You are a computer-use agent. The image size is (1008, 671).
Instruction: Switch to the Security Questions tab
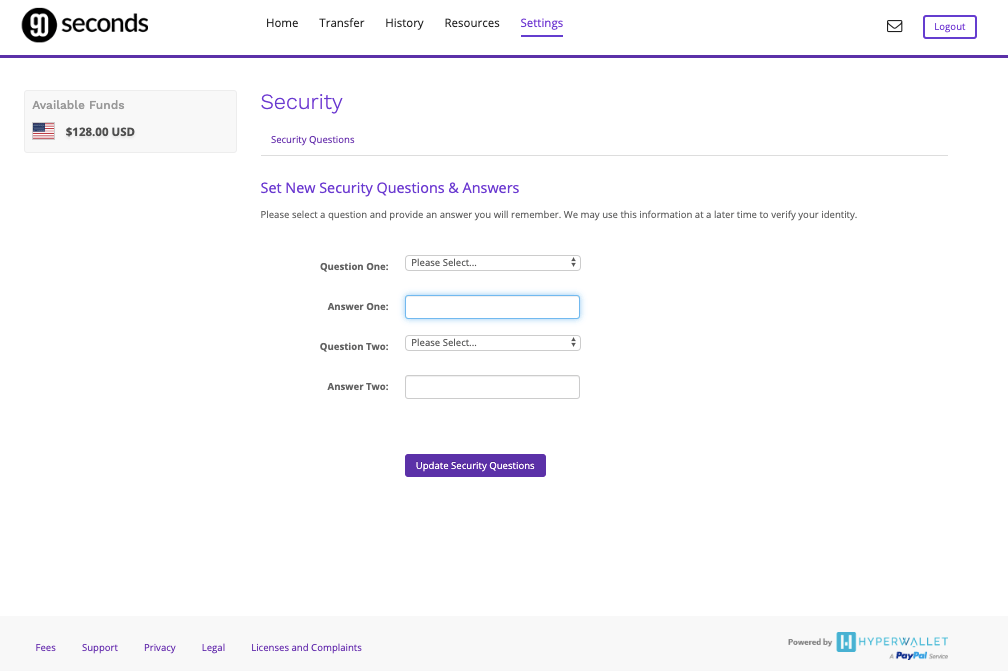click(312, 139)
